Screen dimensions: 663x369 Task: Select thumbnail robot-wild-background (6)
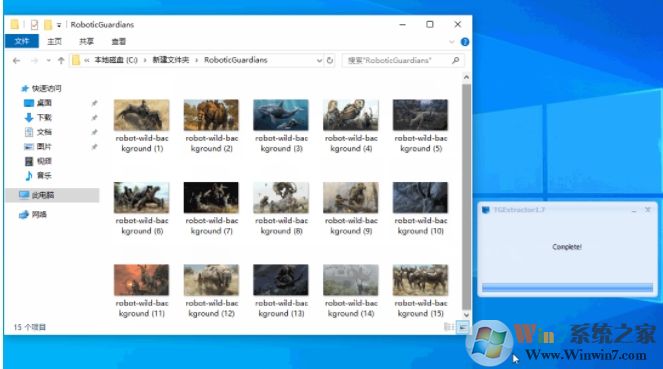[x=142, y=197]
